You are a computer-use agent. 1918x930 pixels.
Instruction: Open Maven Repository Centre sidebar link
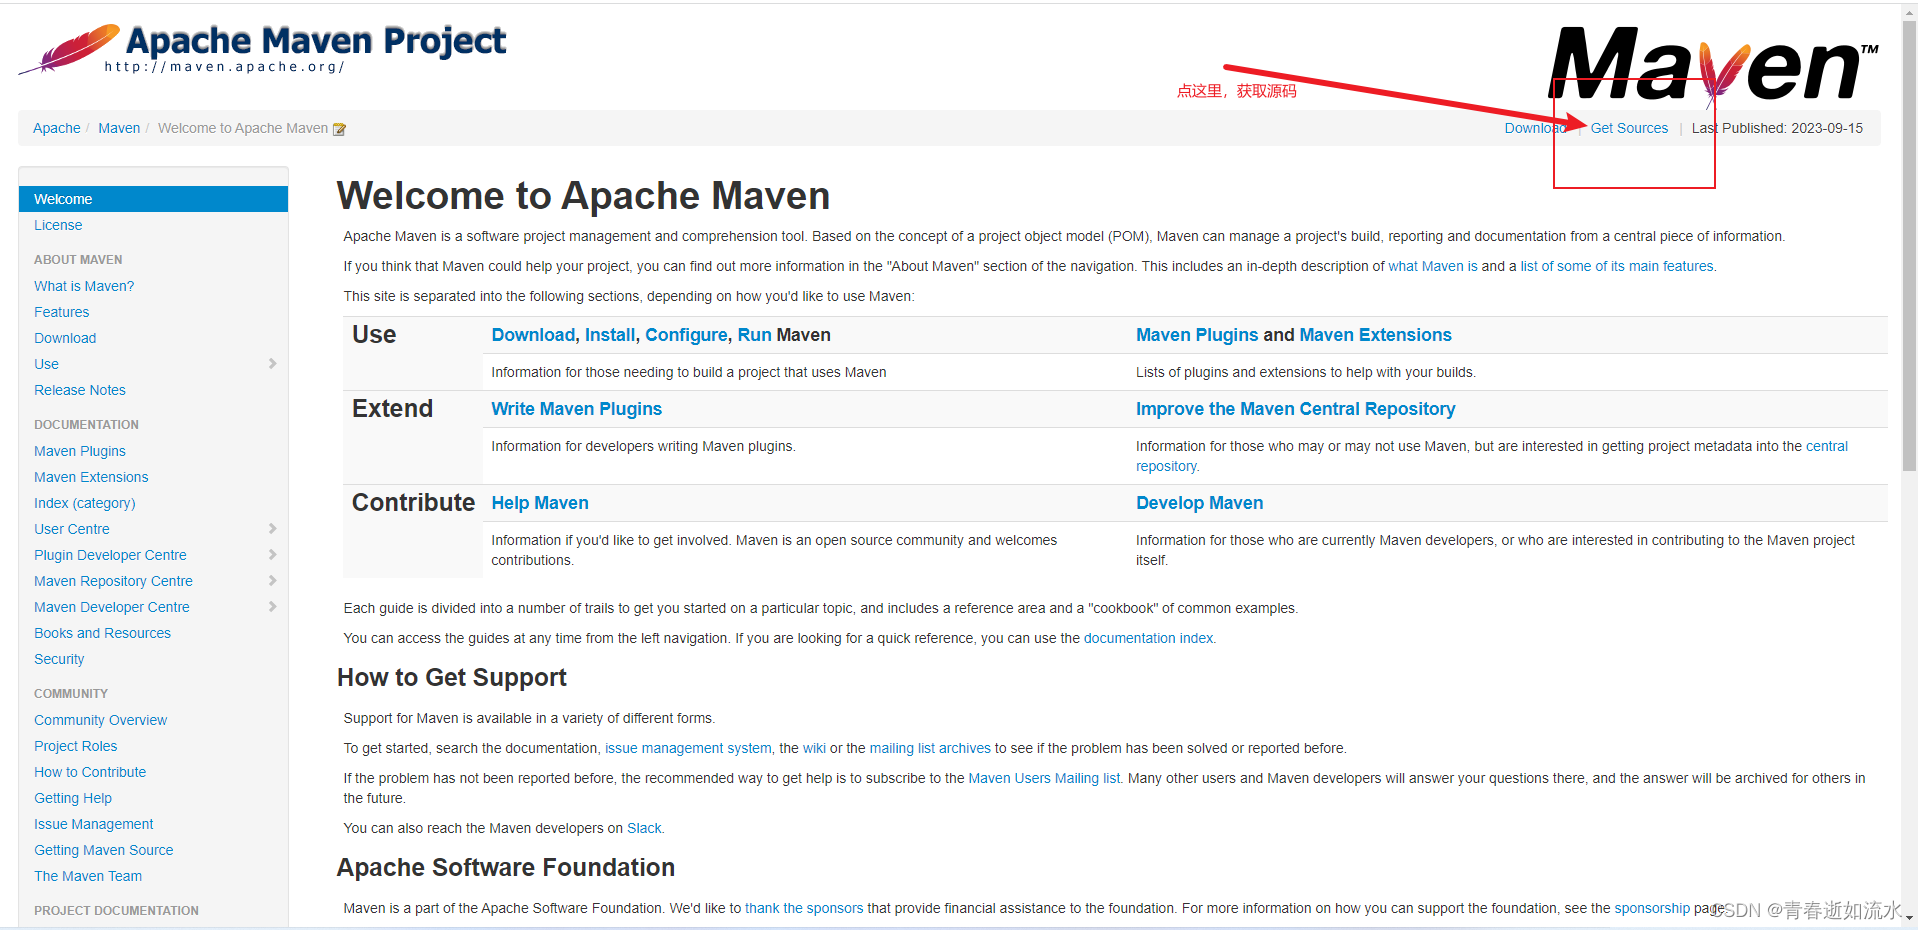tap(113, 581)
